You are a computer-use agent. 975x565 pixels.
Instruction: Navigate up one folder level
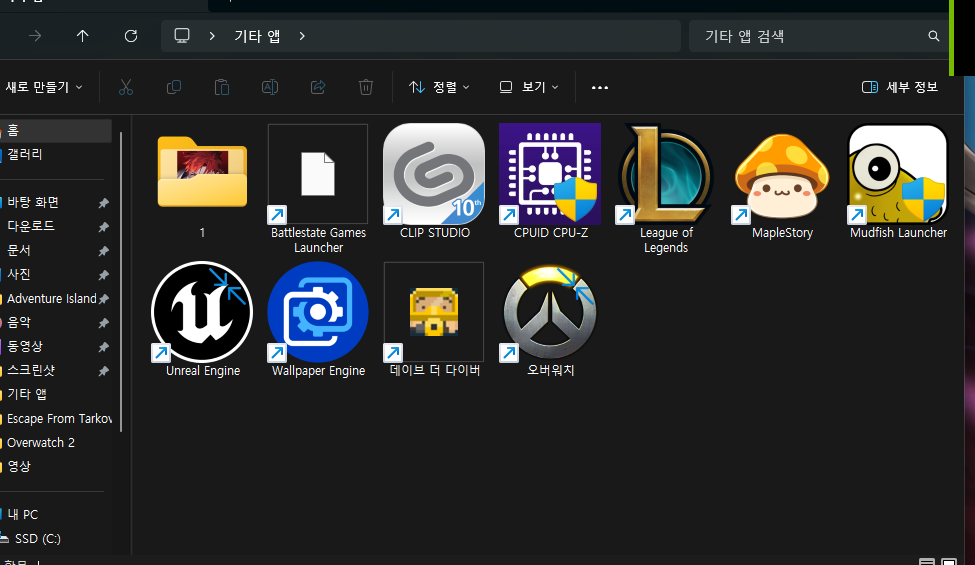click(x=83, y=36)
